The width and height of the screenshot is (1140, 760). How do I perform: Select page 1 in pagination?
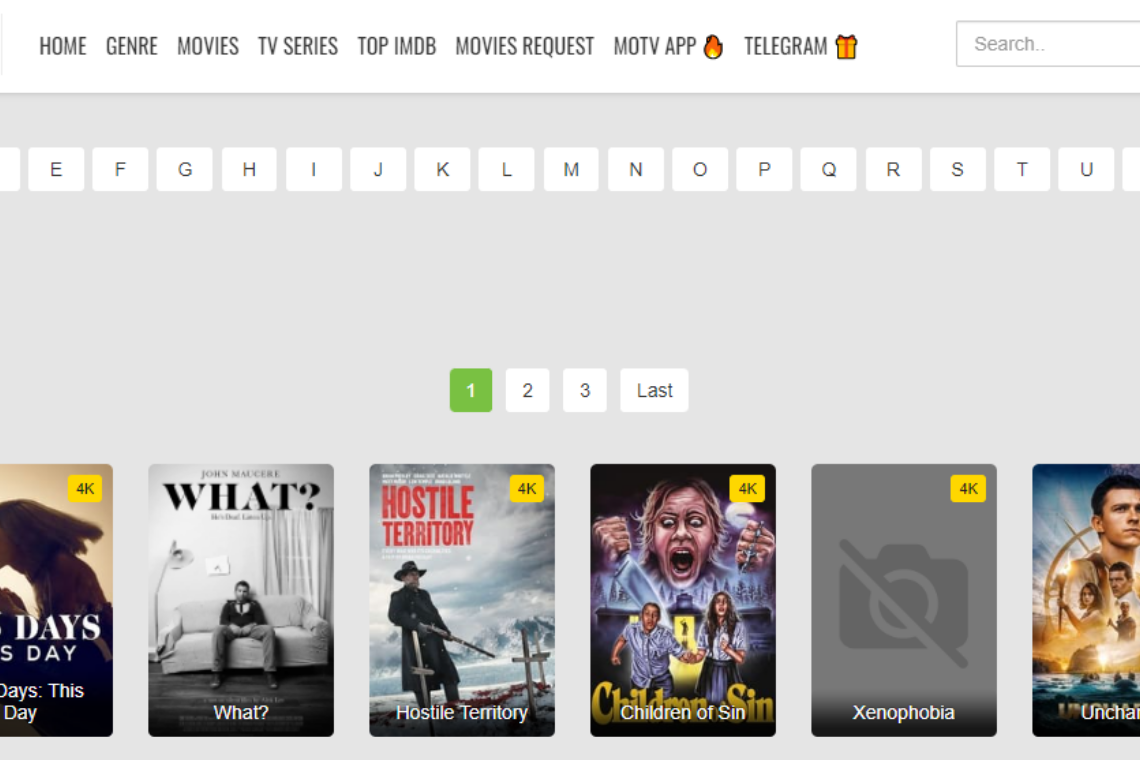coord(471,391)
